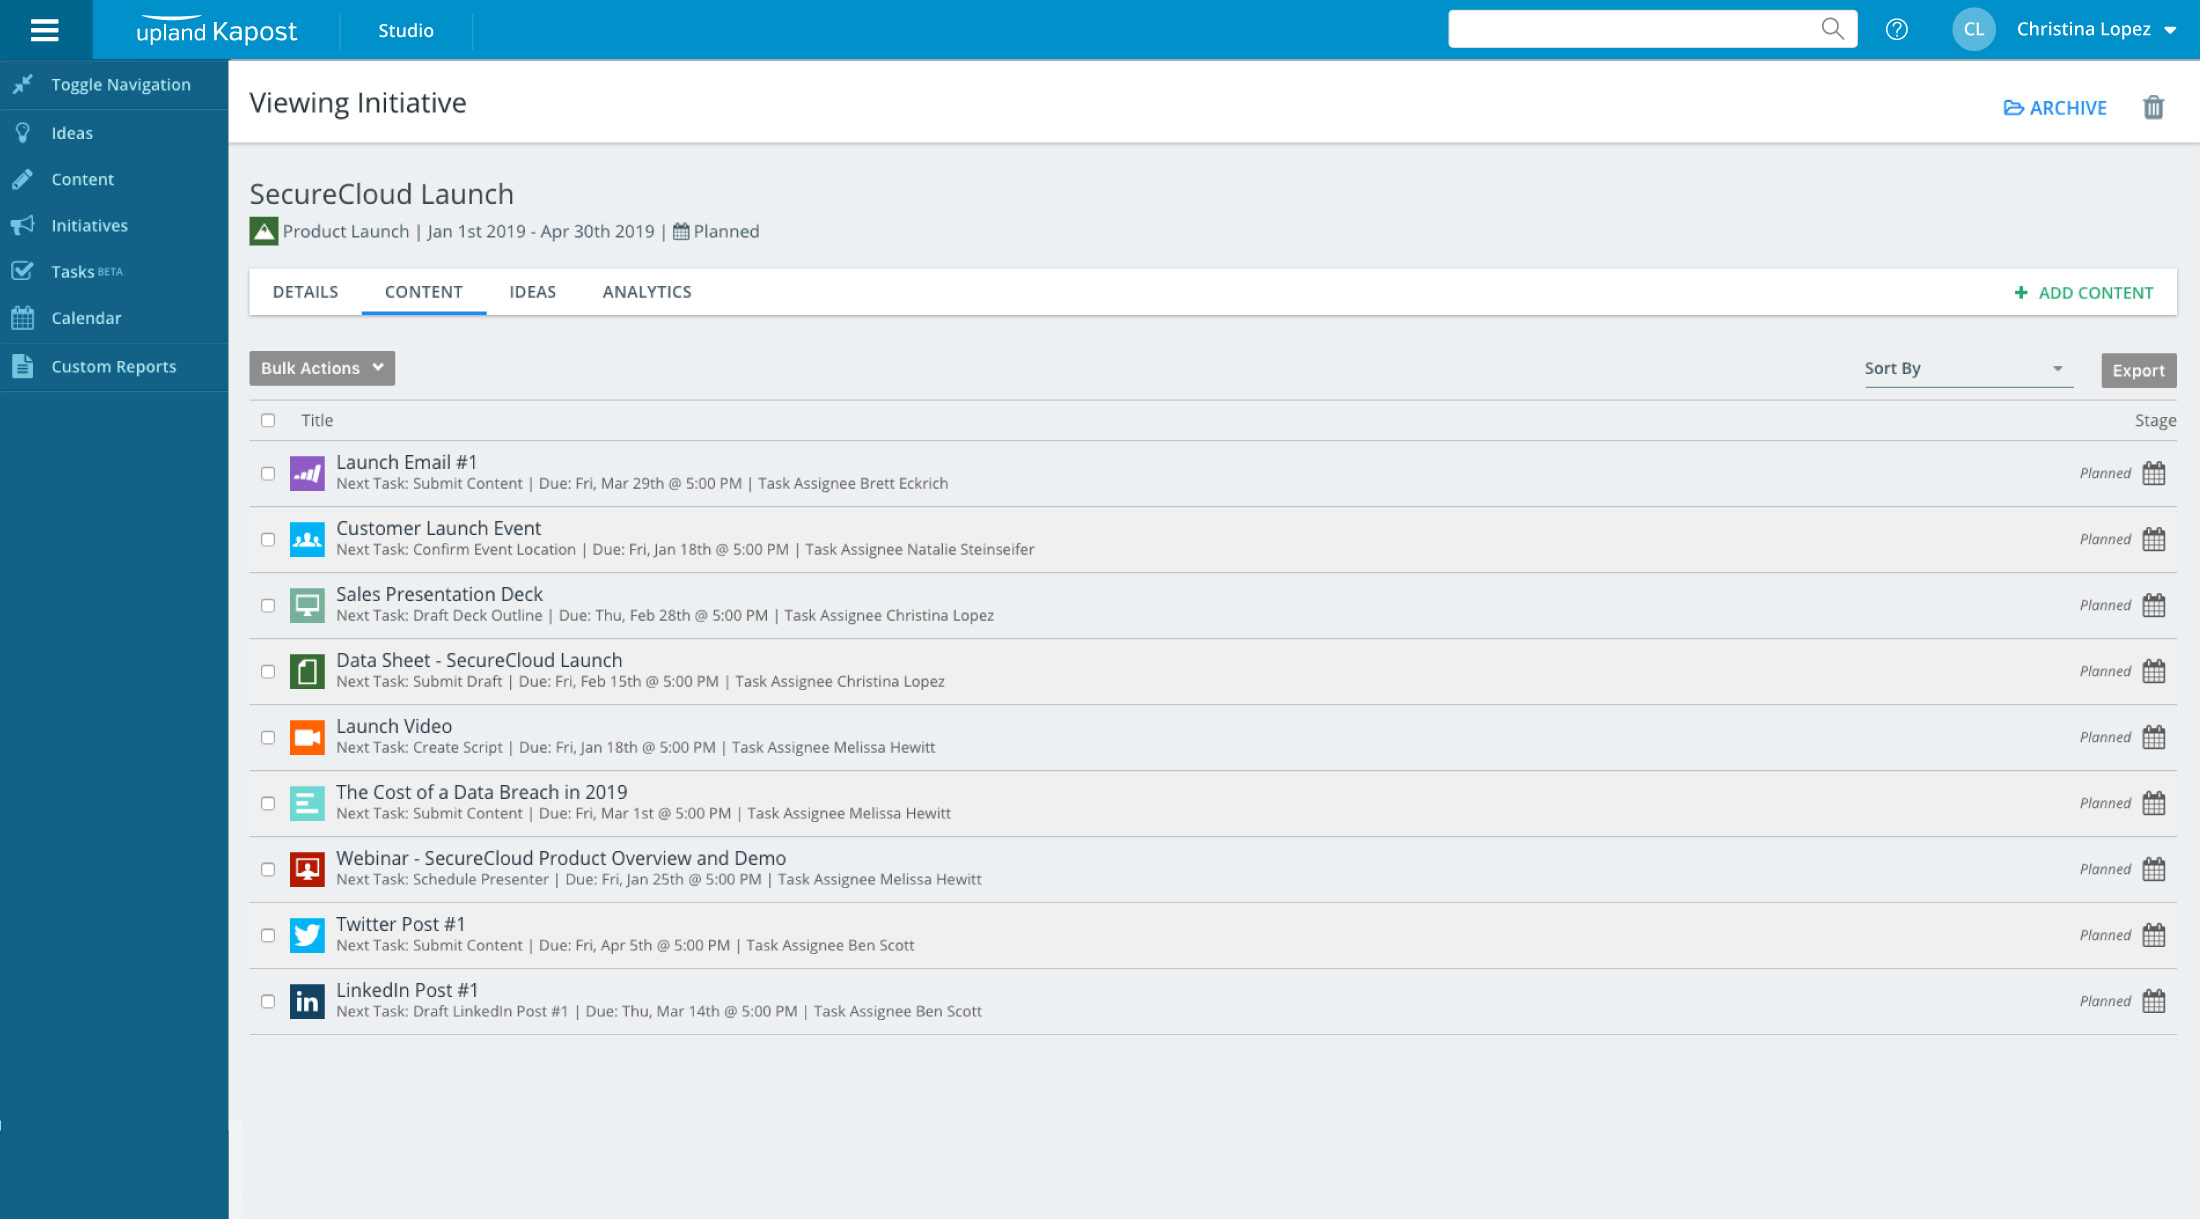This screenshot has height=1219, width=2200.
Task: Open the Sort By dropdown
Action: [1968, 368]
